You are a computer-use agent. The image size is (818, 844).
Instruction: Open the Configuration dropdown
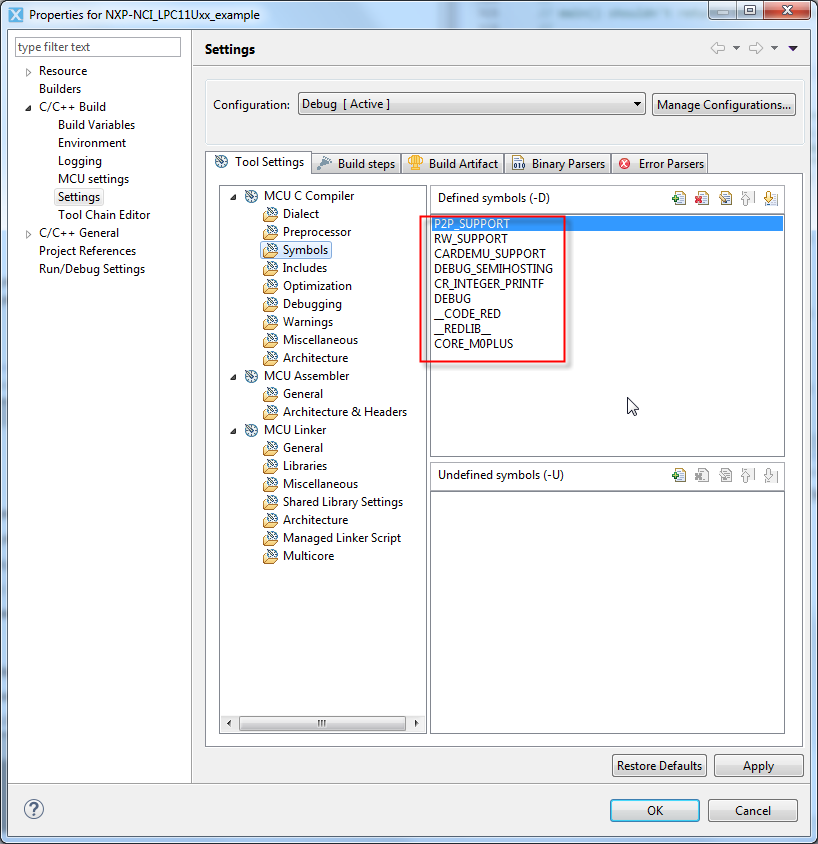tap(471, 104)
